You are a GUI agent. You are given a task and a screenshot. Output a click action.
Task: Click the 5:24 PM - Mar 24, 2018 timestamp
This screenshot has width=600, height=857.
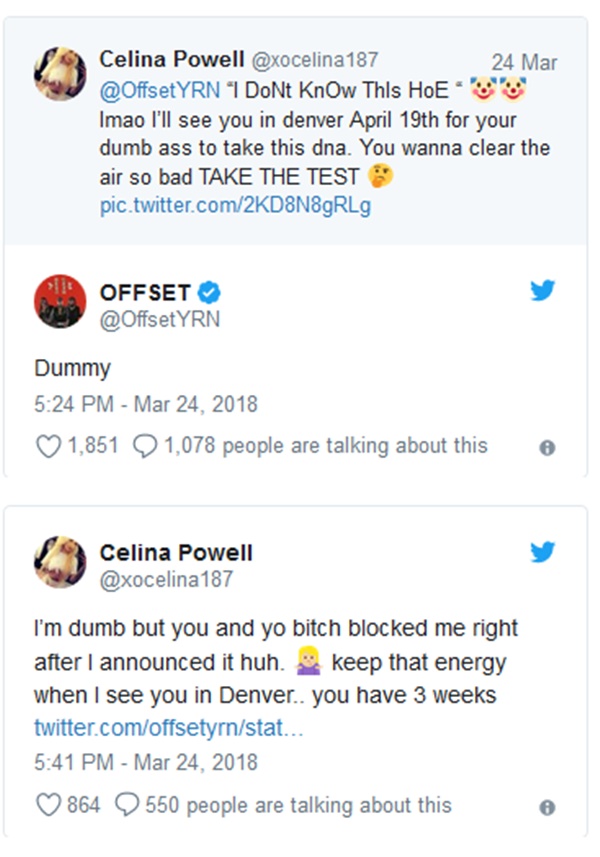pyautogui.click(x=145, y=405)
